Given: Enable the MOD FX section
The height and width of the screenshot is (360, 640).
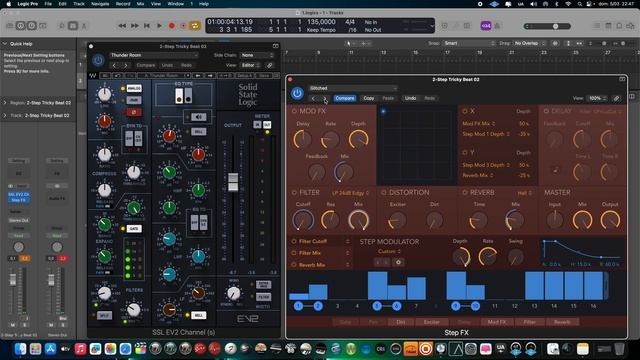Looking at the screenshot, I should [294, 111].
